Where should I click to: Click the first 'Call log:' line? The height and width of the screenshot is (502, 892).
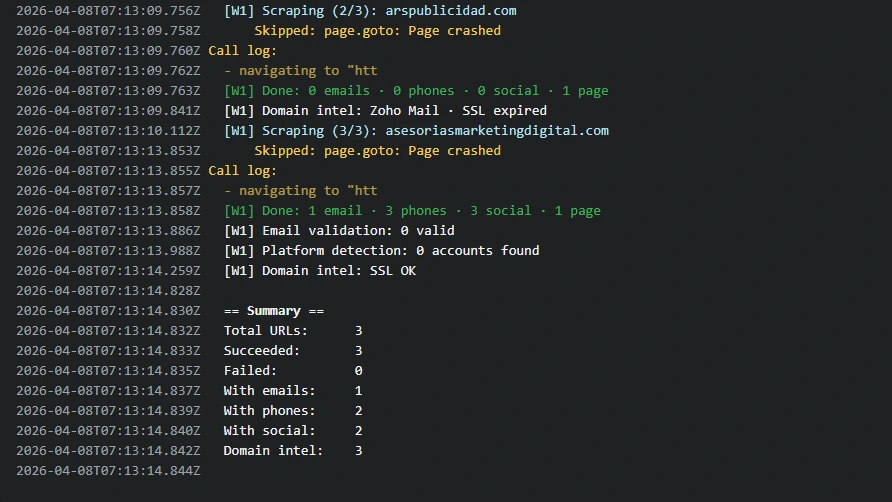(242, 51)
